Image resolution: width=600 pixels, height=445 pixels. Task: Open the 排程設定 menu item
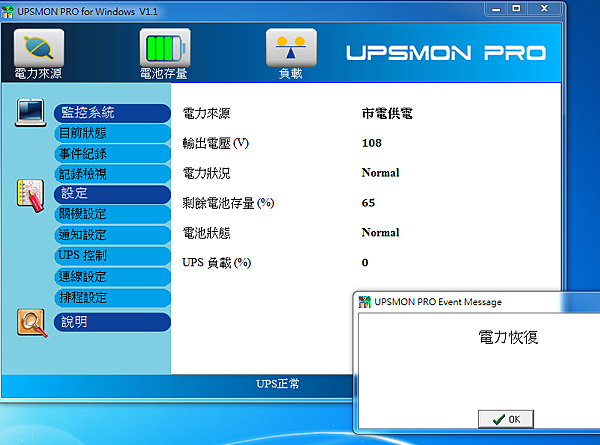click(x=112, y=298)
